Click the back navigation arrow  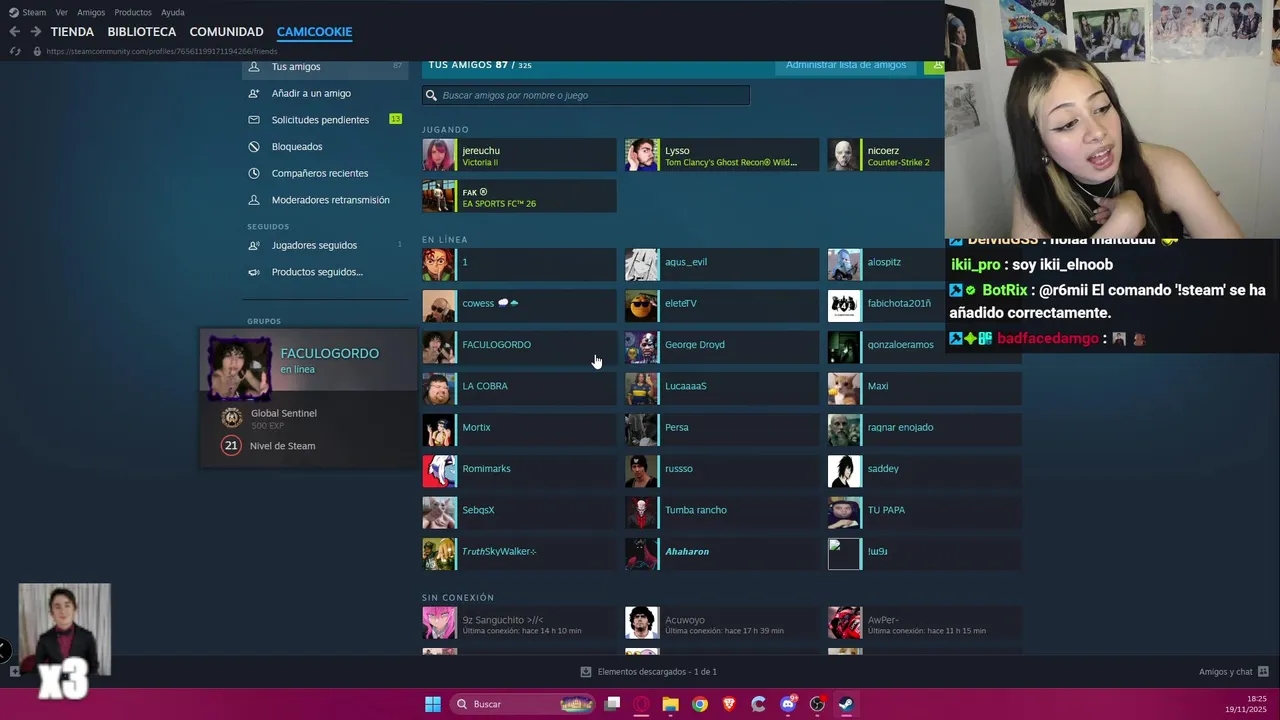point(14,32)
